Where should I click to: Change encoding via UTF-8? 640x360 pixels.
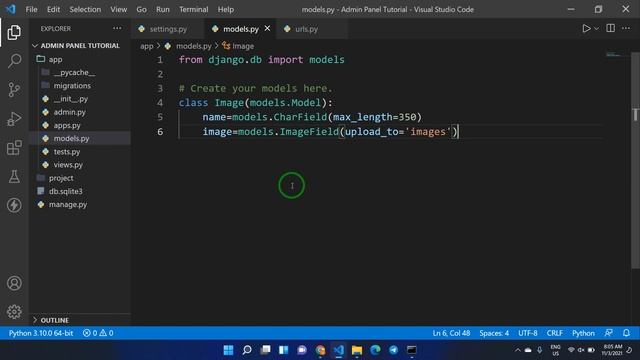528,333
